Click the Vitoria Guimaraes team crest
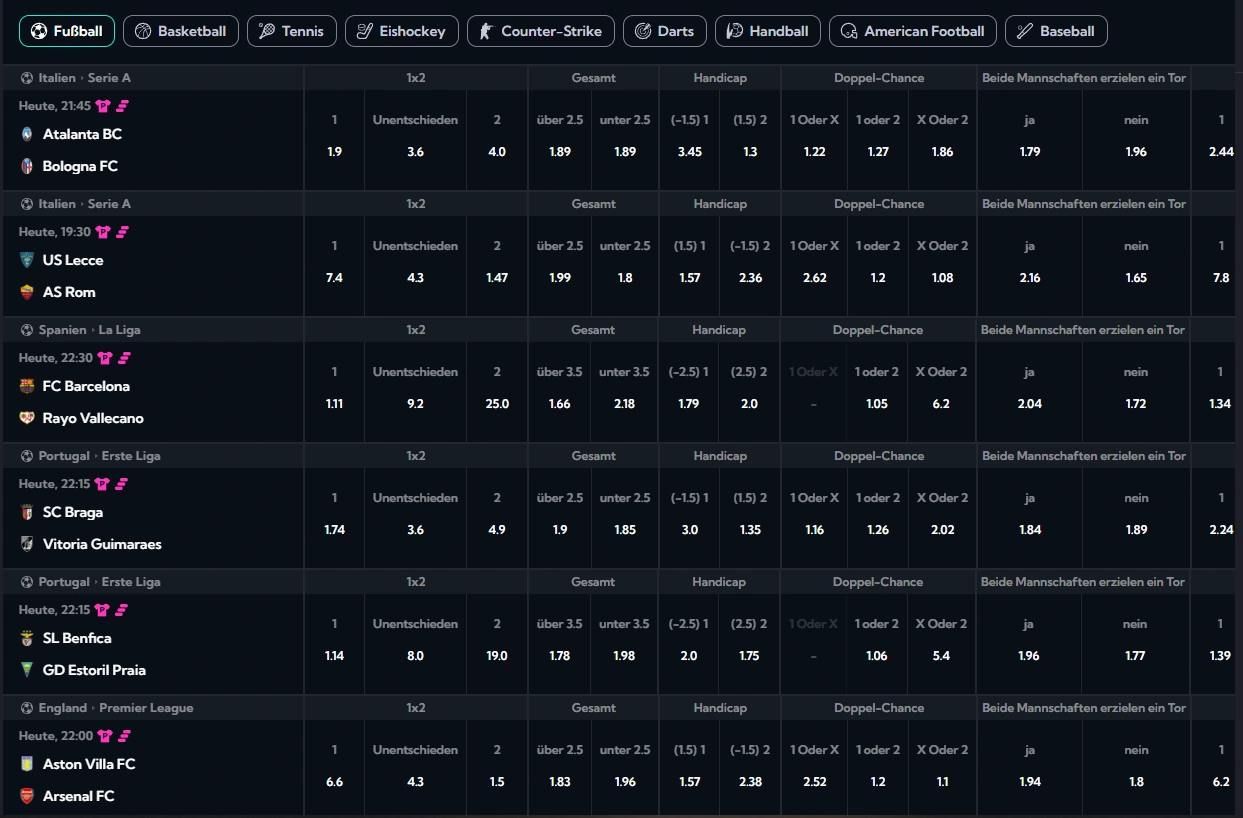The height and width of the screenshot is (818, 1243). pos(27,544)
